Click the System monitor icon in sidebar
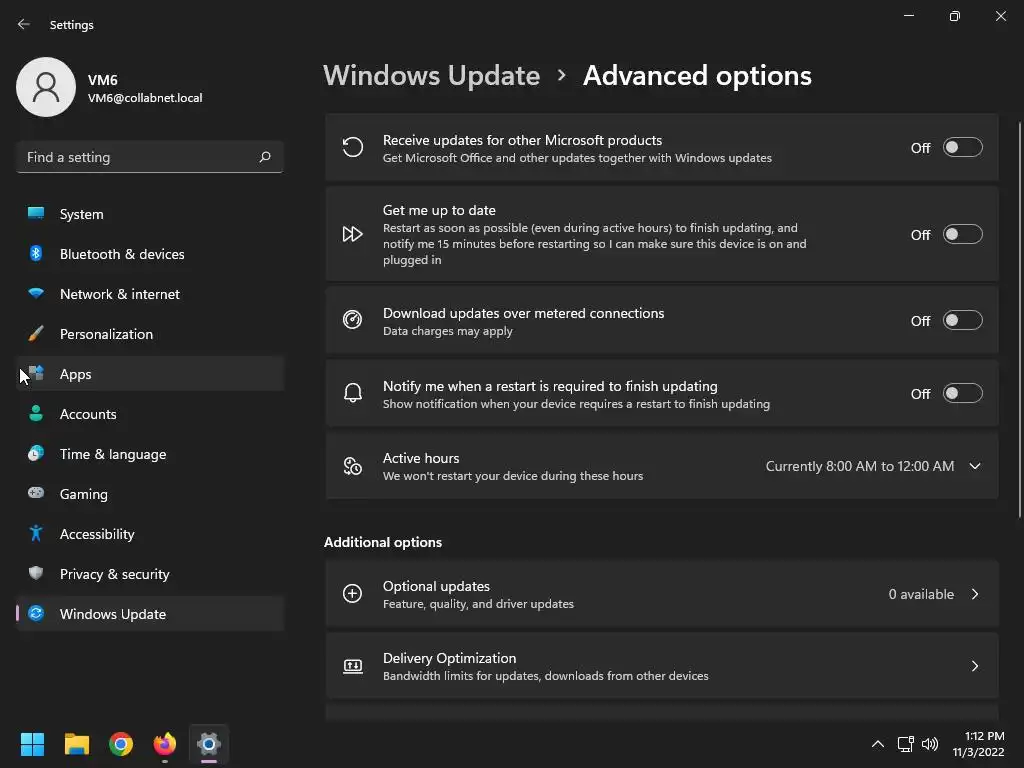 point(36,214)
